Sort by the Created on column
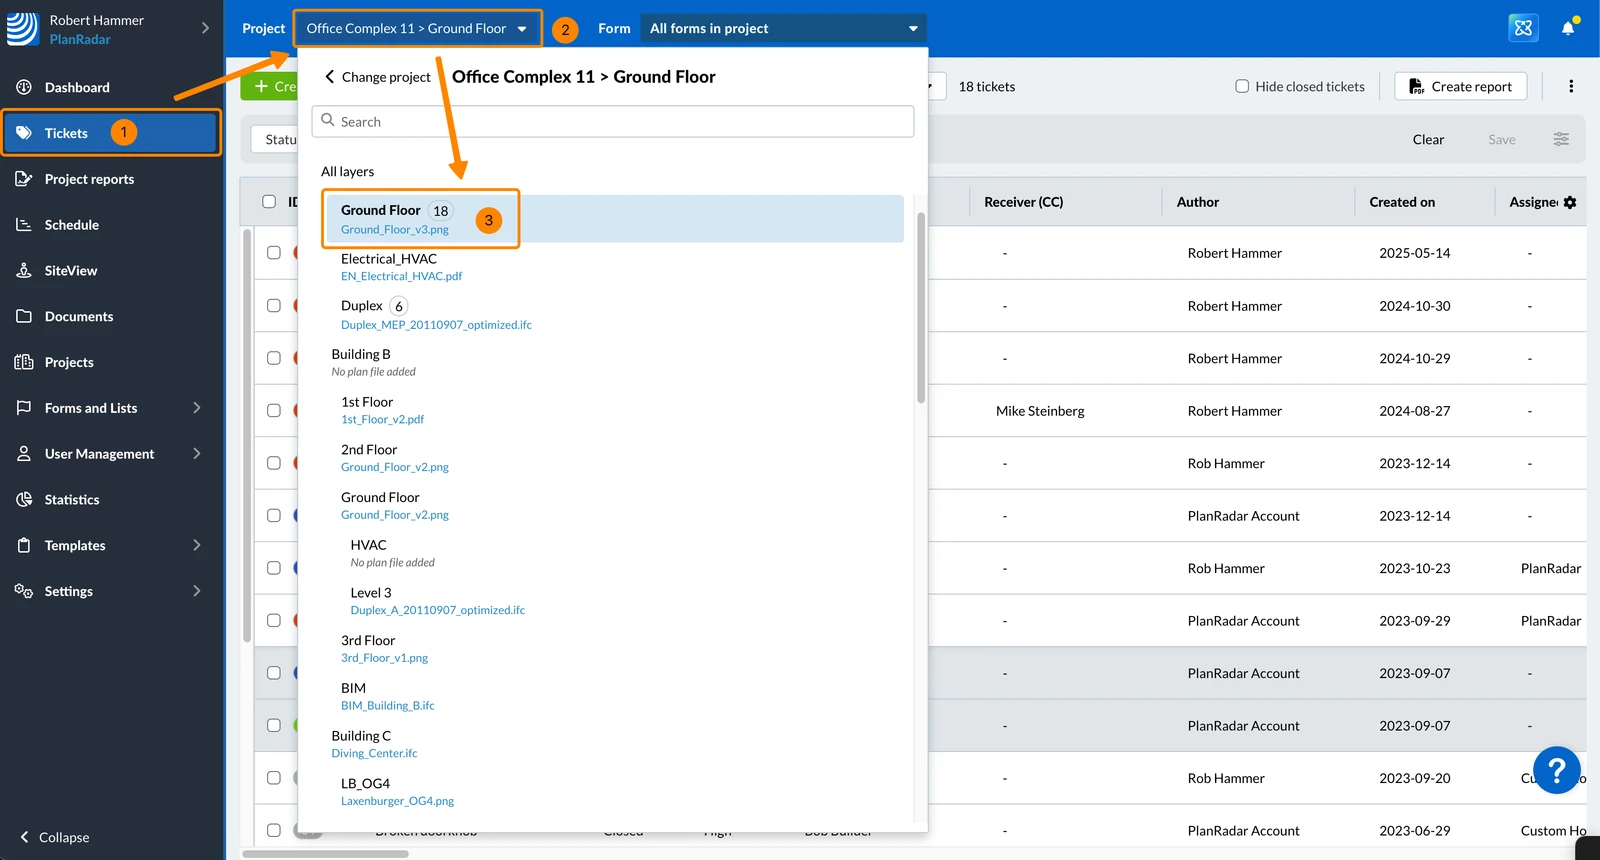This screenshot has height=860, width=1600. 1402,202
